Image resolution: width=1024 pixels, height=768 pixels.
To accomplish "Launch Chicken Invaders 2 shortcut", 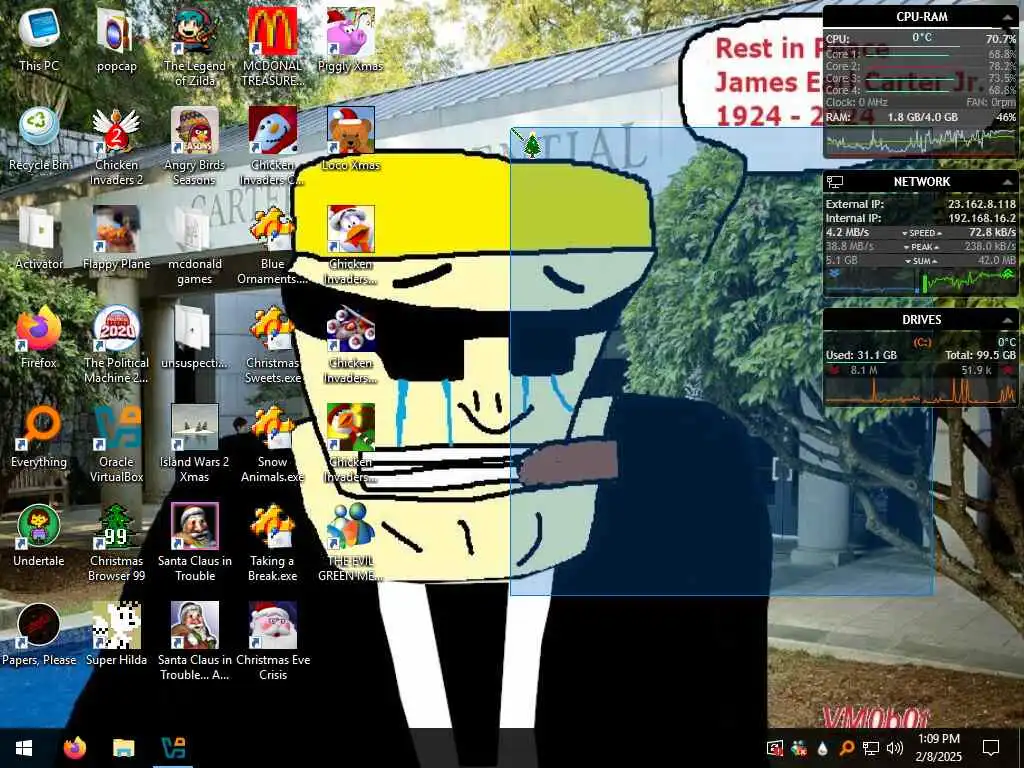I will 116,146.
